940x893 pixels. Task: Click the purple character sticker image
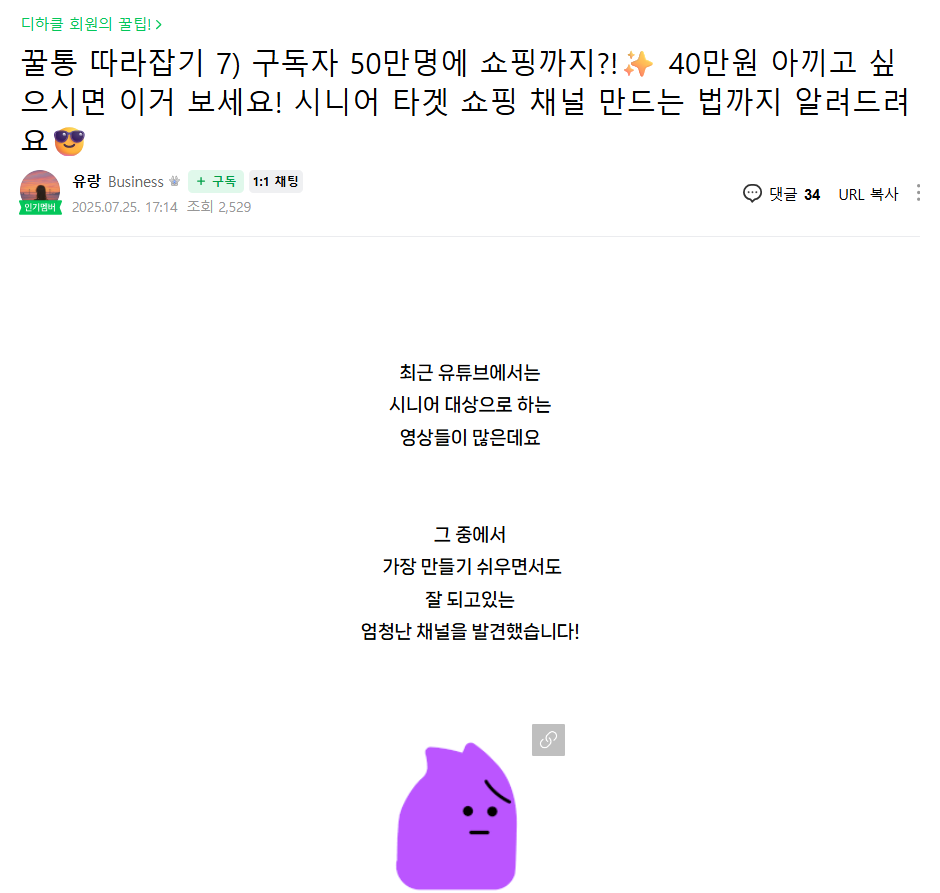coord(456,816)
